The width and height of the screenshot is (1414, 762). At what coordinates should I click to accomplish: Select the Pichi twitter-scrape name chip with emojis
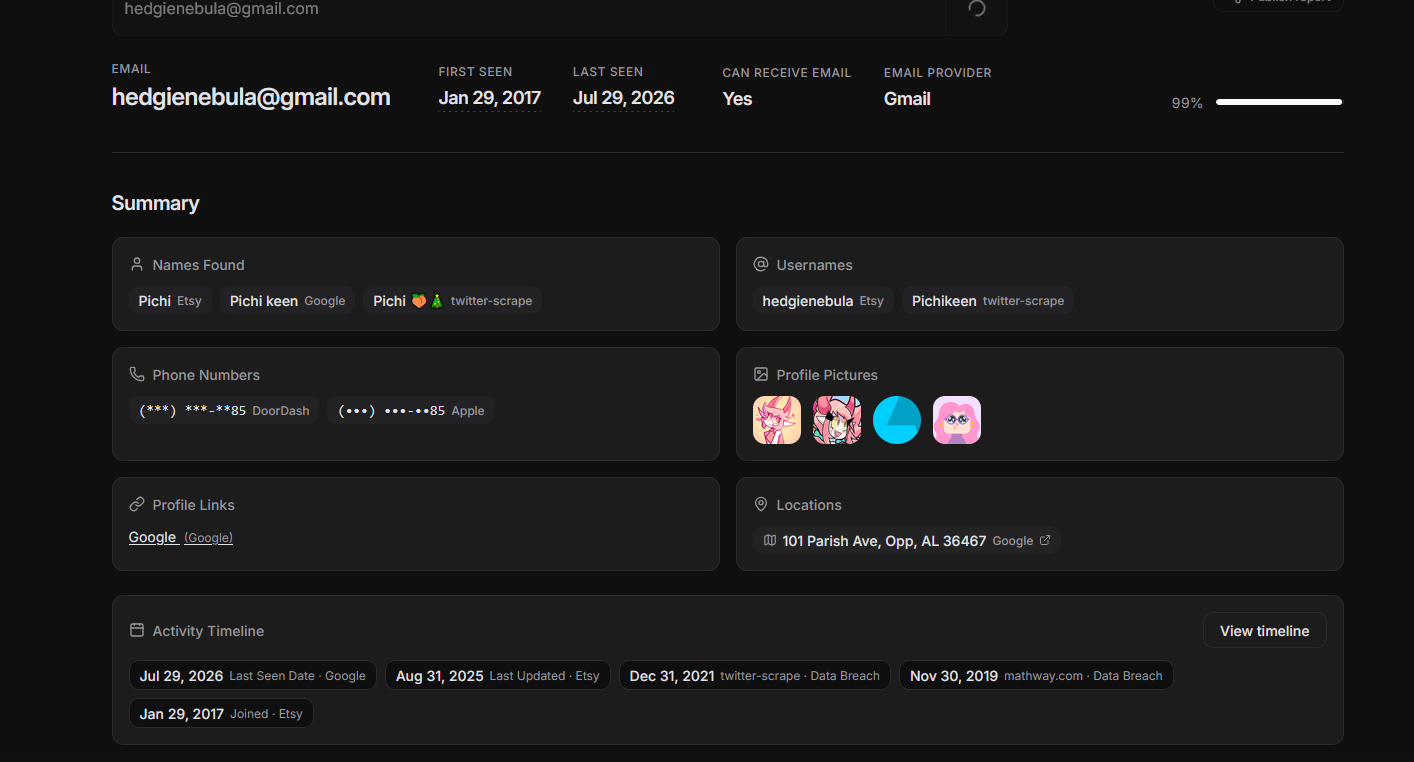coord(453,301)
